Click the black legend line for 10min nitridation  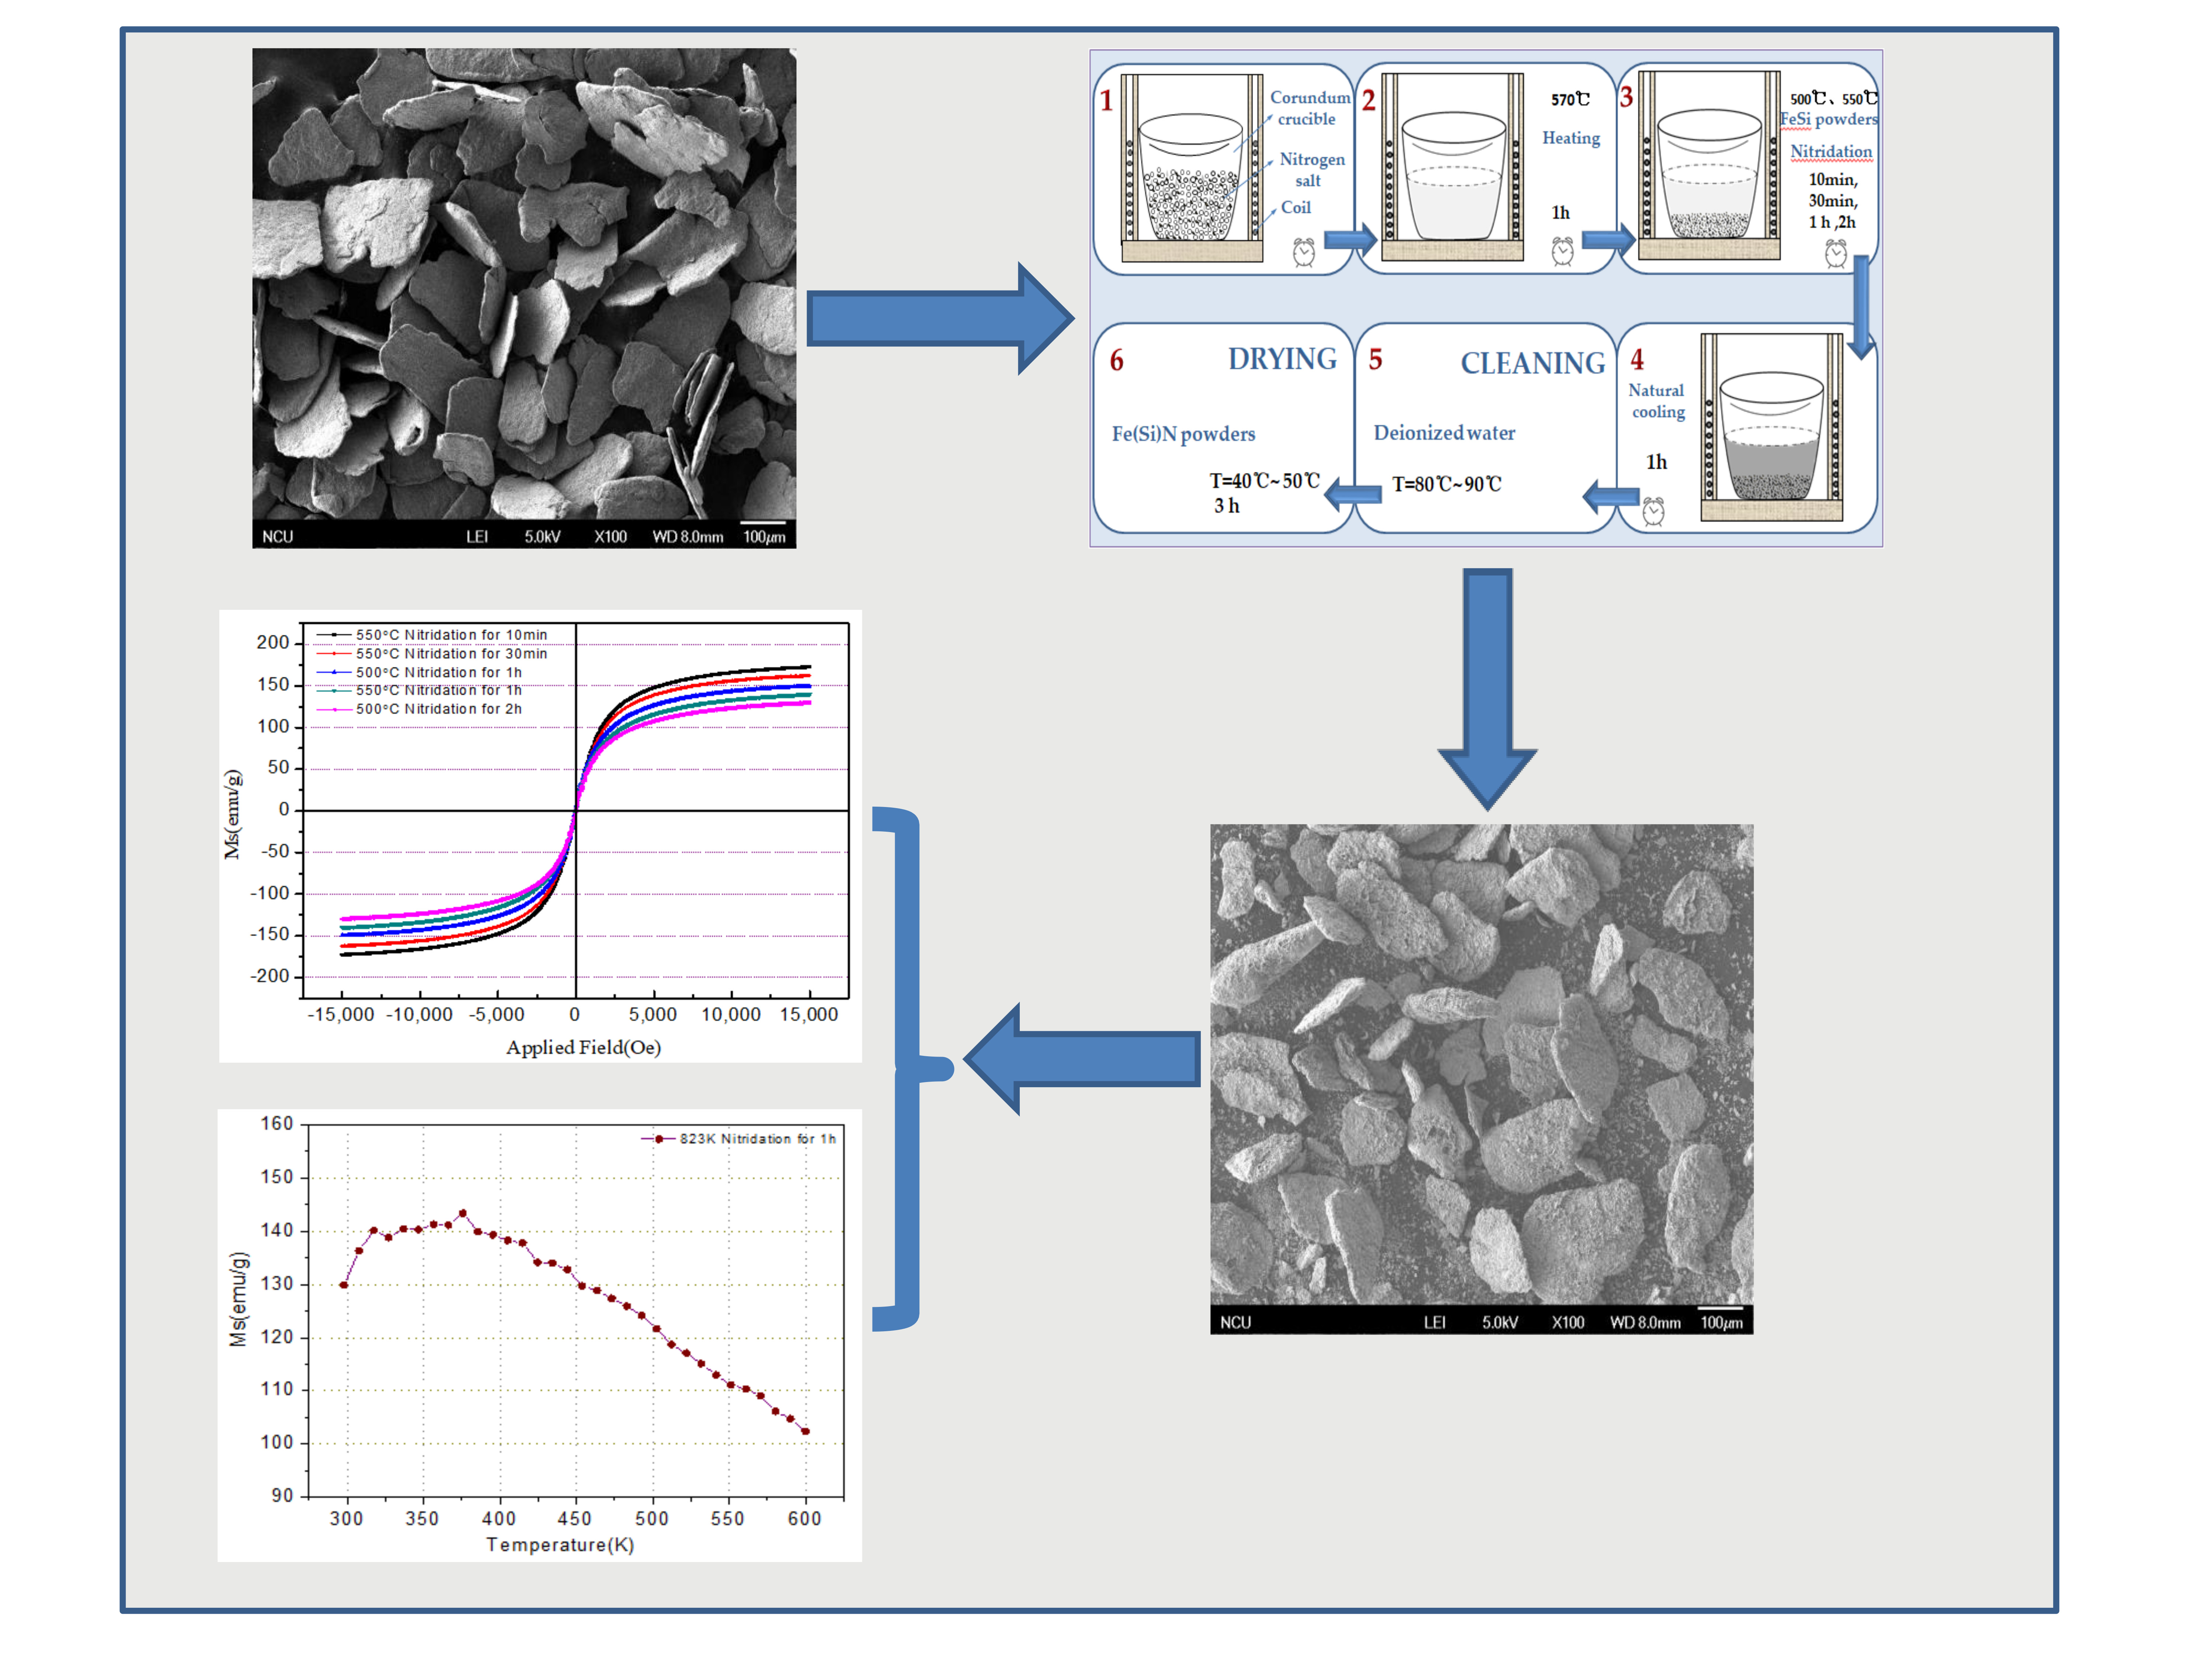click(x=334, y=635)
